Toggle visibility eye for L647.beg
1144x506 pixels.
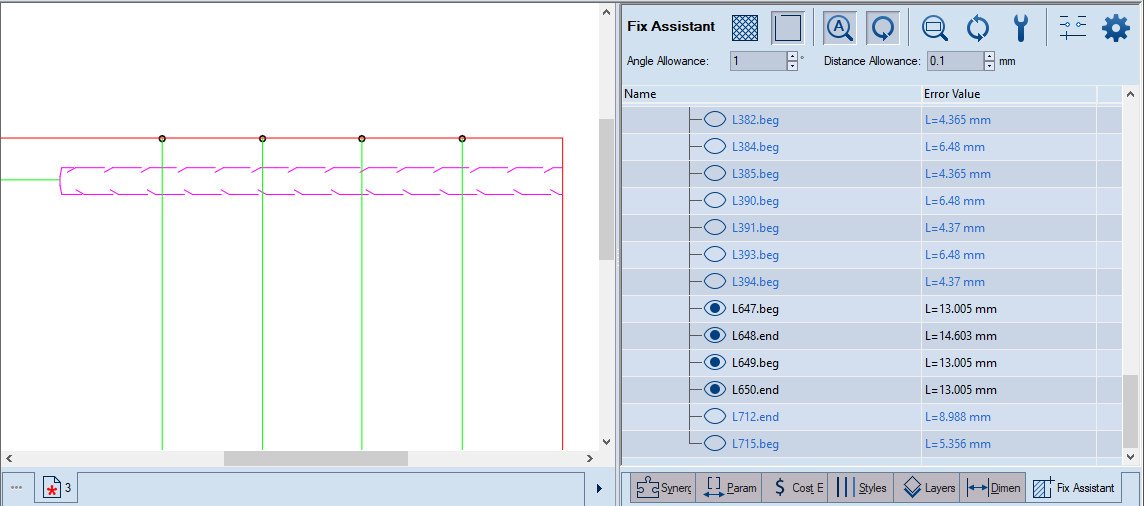[x=715, y=309]
